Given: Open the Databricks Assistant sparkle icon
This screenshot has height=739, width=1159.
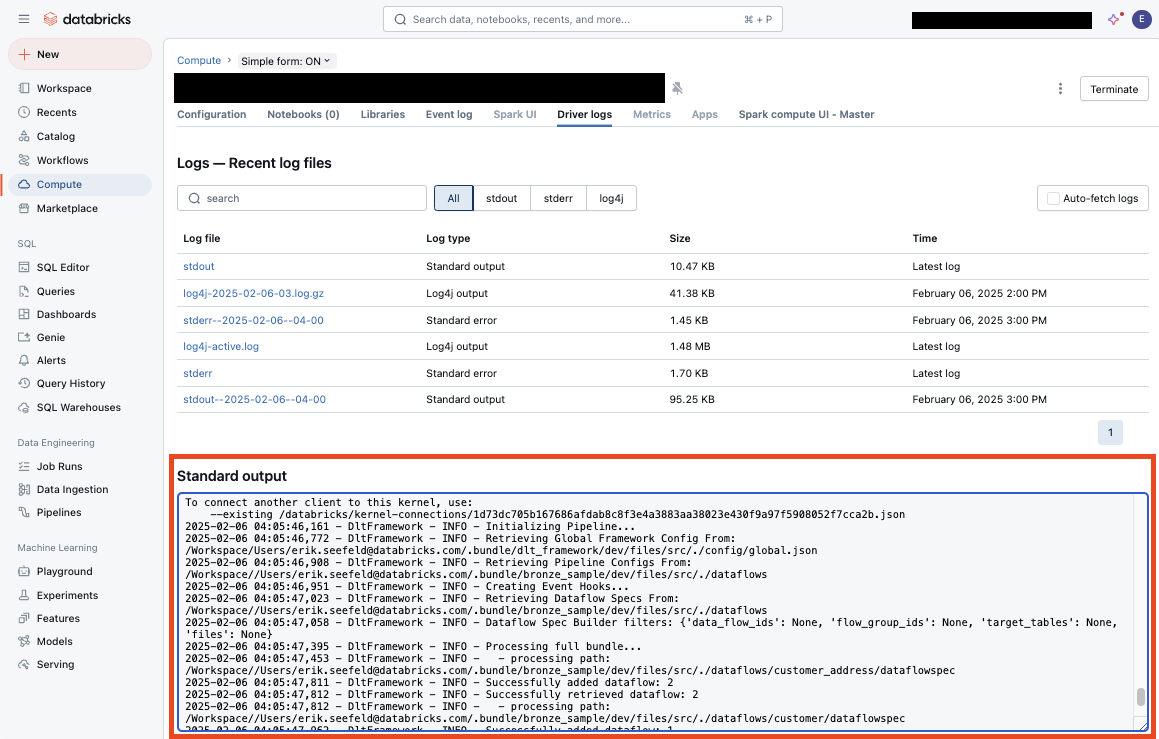Looking at the screenshot, I should click(1114, 19).
